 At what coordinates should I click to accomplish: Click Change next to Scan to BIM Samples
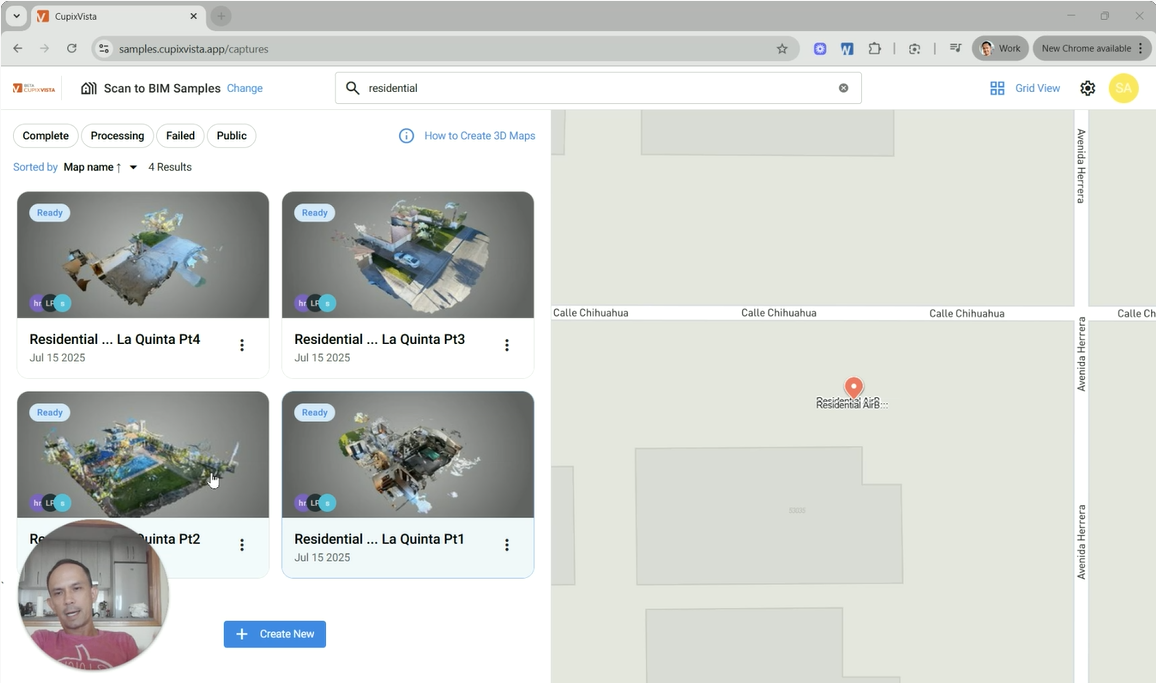tap(245, 88)
